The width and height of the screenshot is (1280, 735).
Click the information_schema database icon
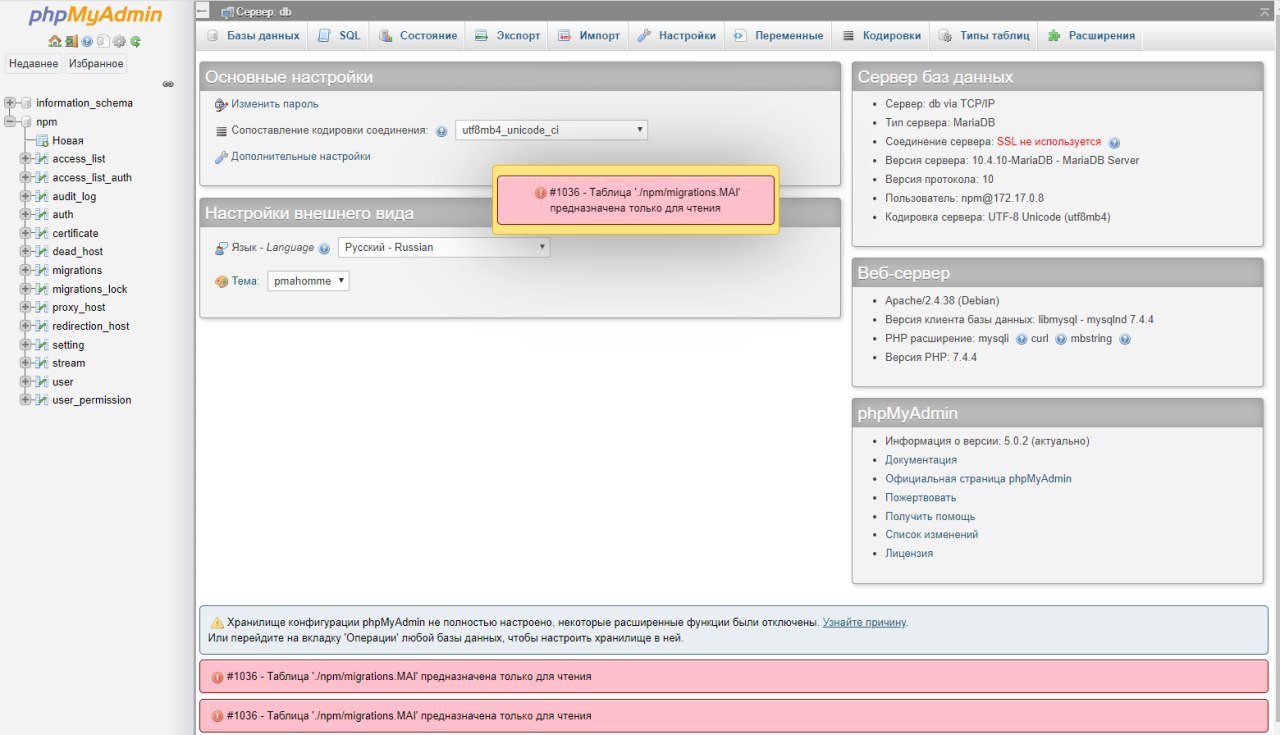(26, 103)
